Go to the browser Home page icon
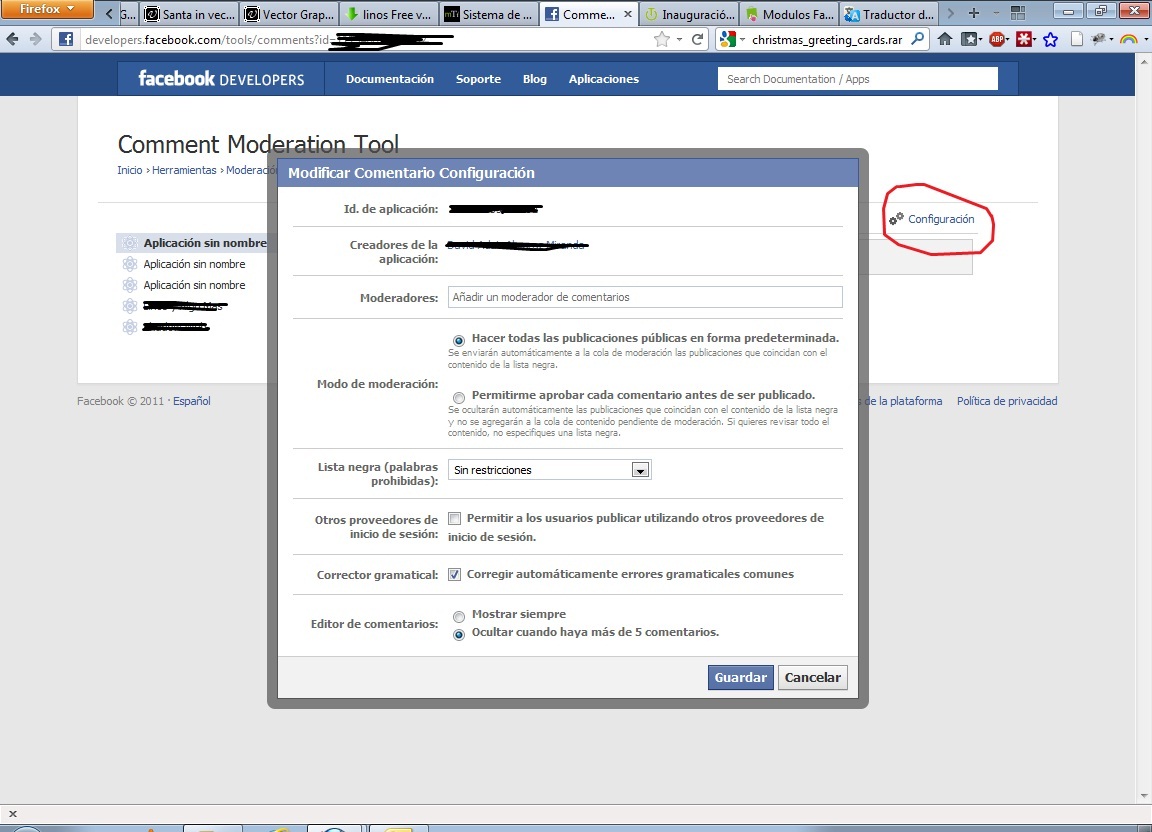 [x=945, y=40]
